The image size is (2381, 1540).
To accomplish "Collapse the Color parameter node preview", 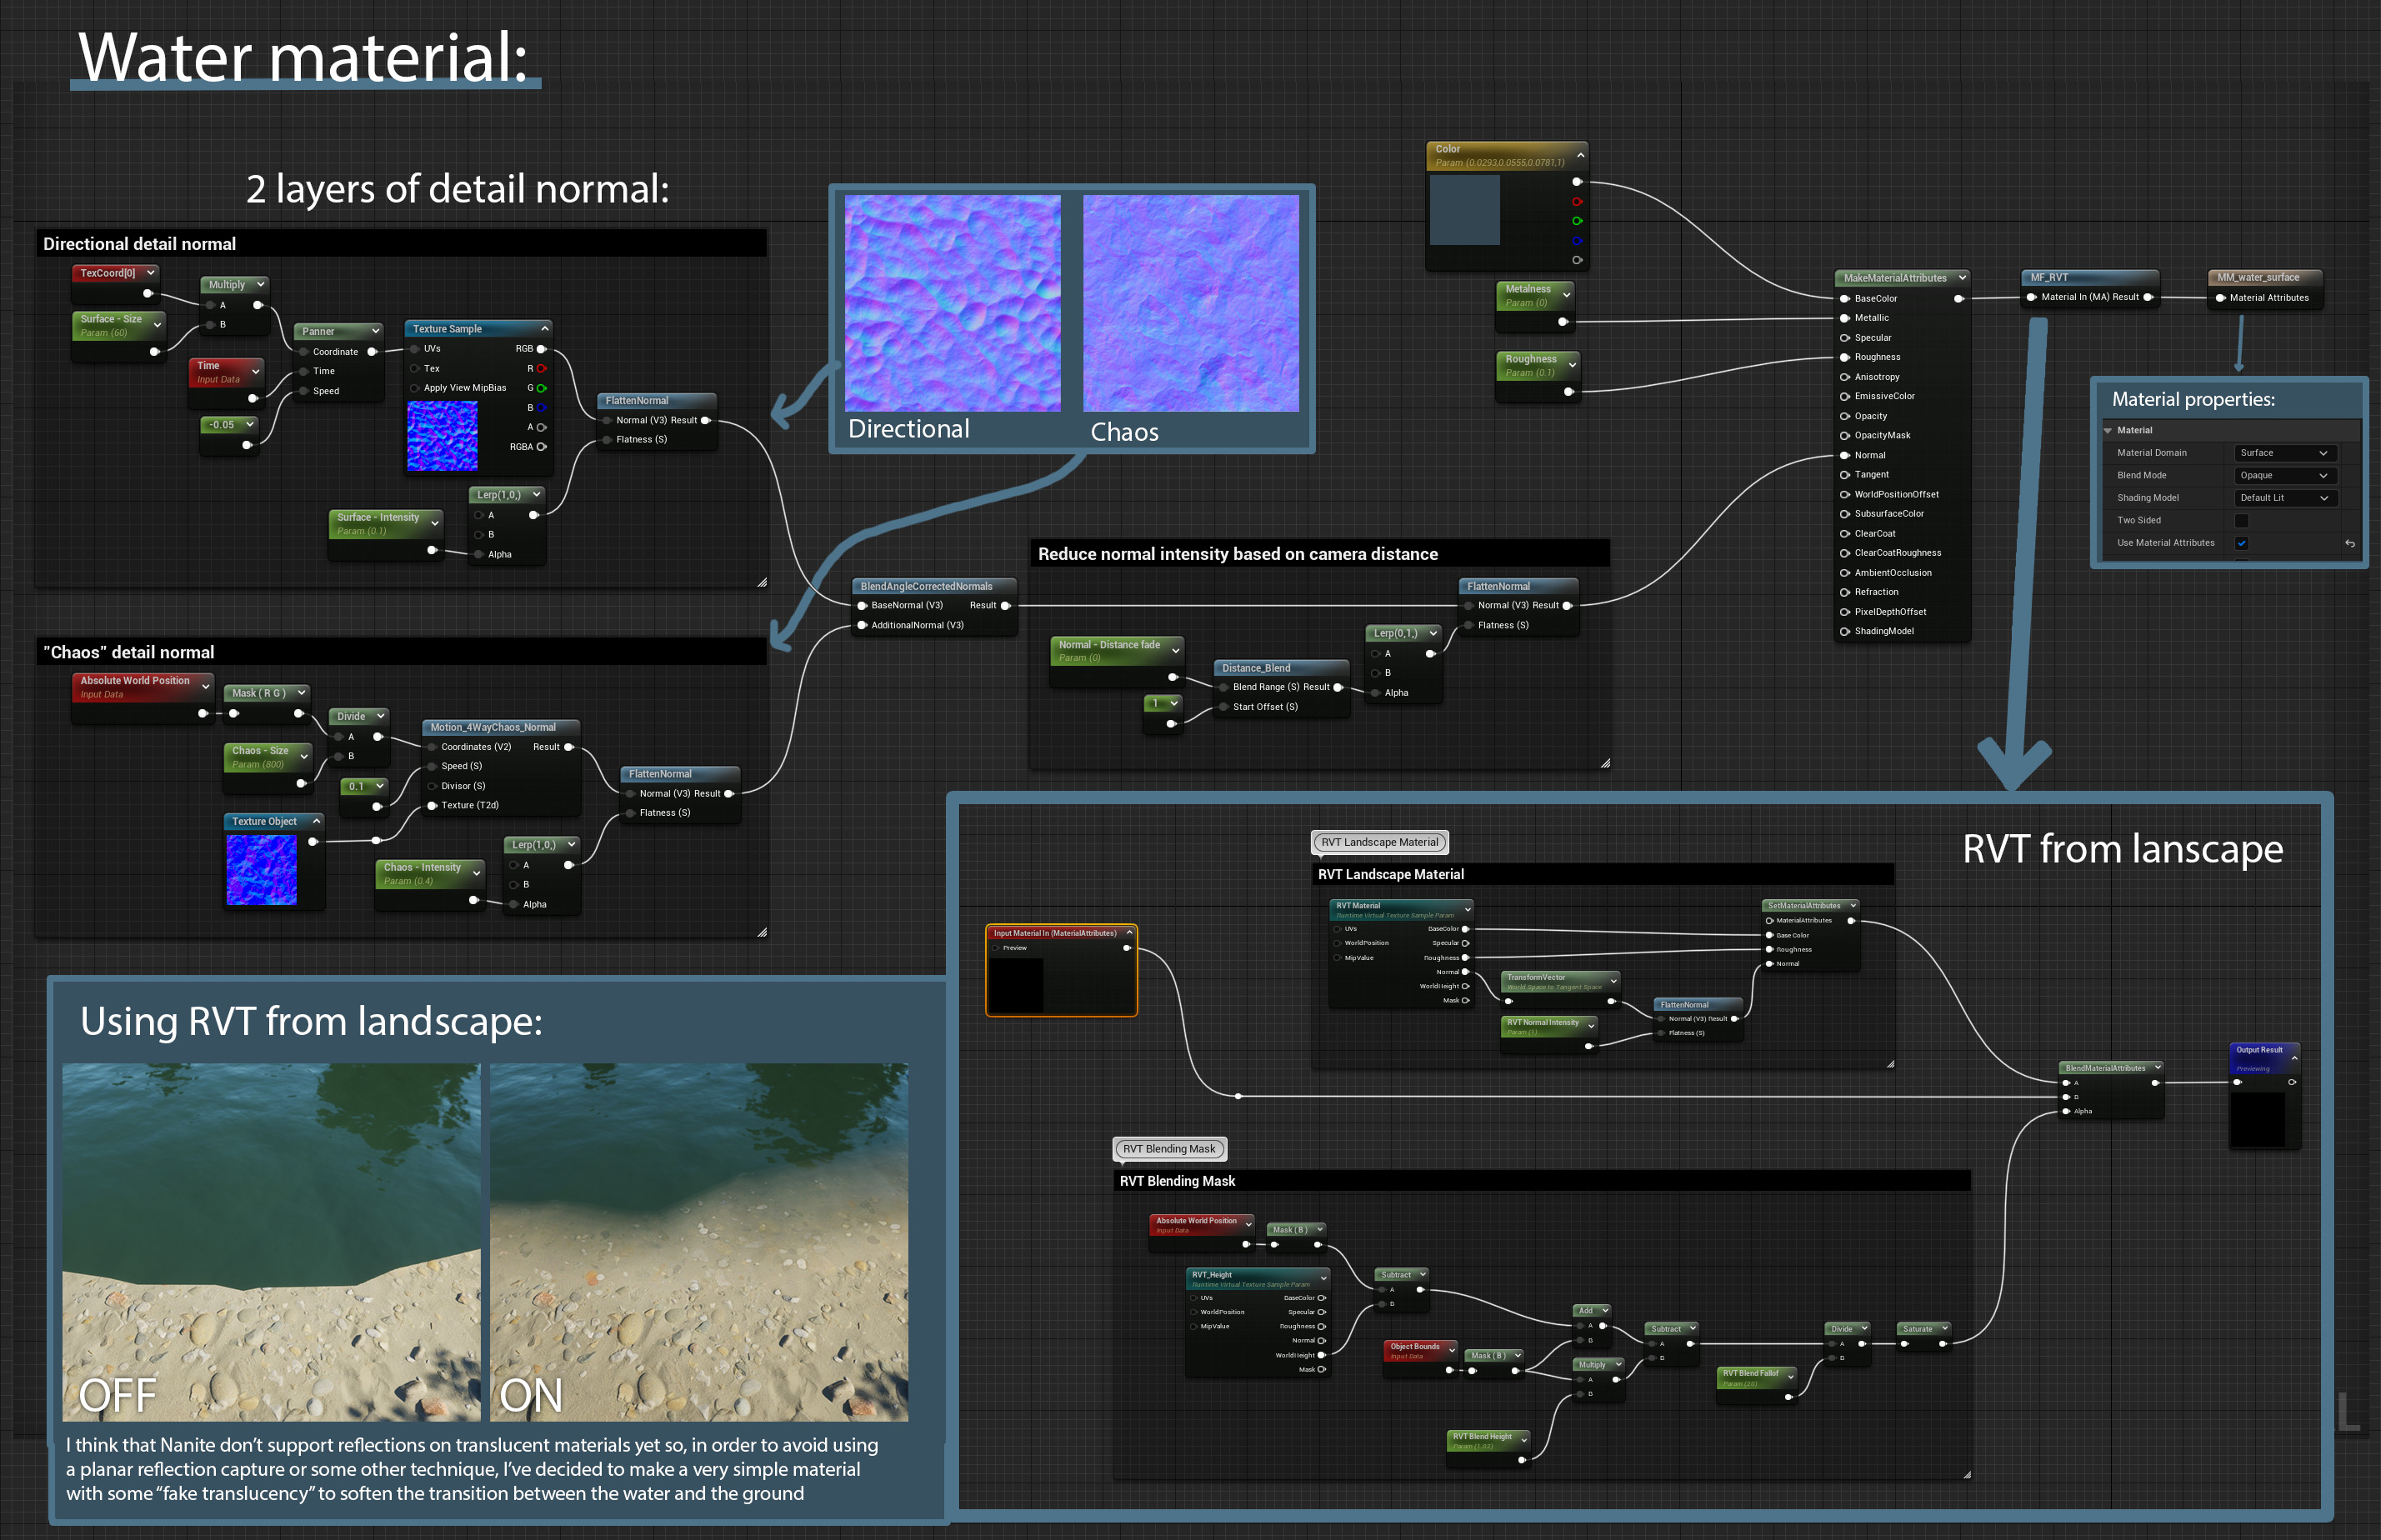I will tap(1580, 155).
